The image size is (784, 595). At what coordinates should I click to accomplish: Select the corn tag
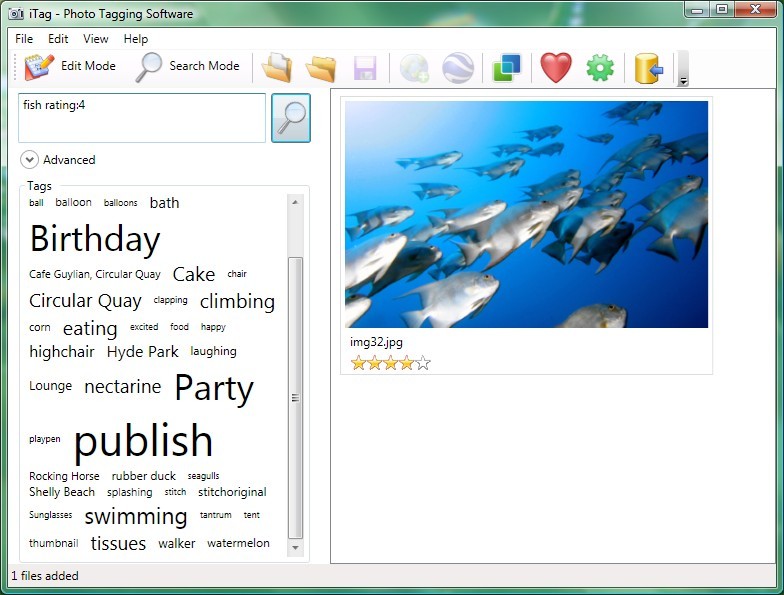coord(40,328)
